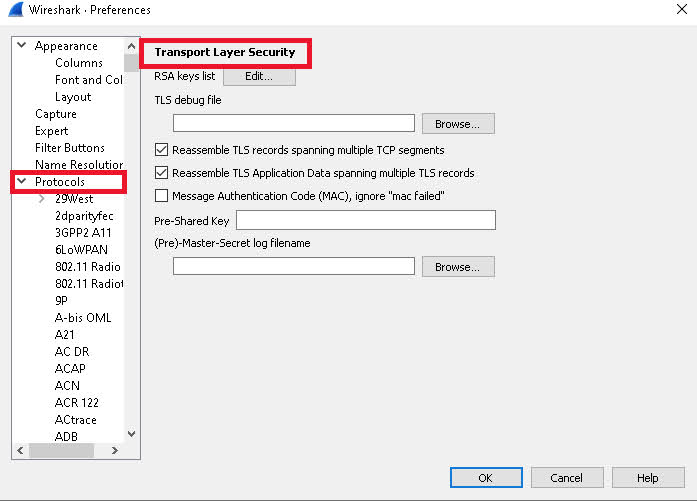Toggle Reassemble TLS records spanning TCP segments
This screenshot has height=501, width=697.
pos(161,150)
